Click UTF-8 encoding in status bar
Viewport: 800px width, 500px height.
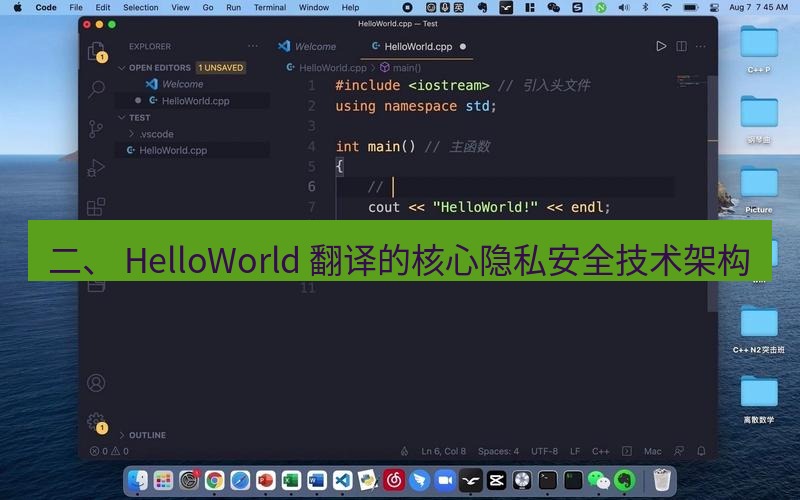click(544, 451)
